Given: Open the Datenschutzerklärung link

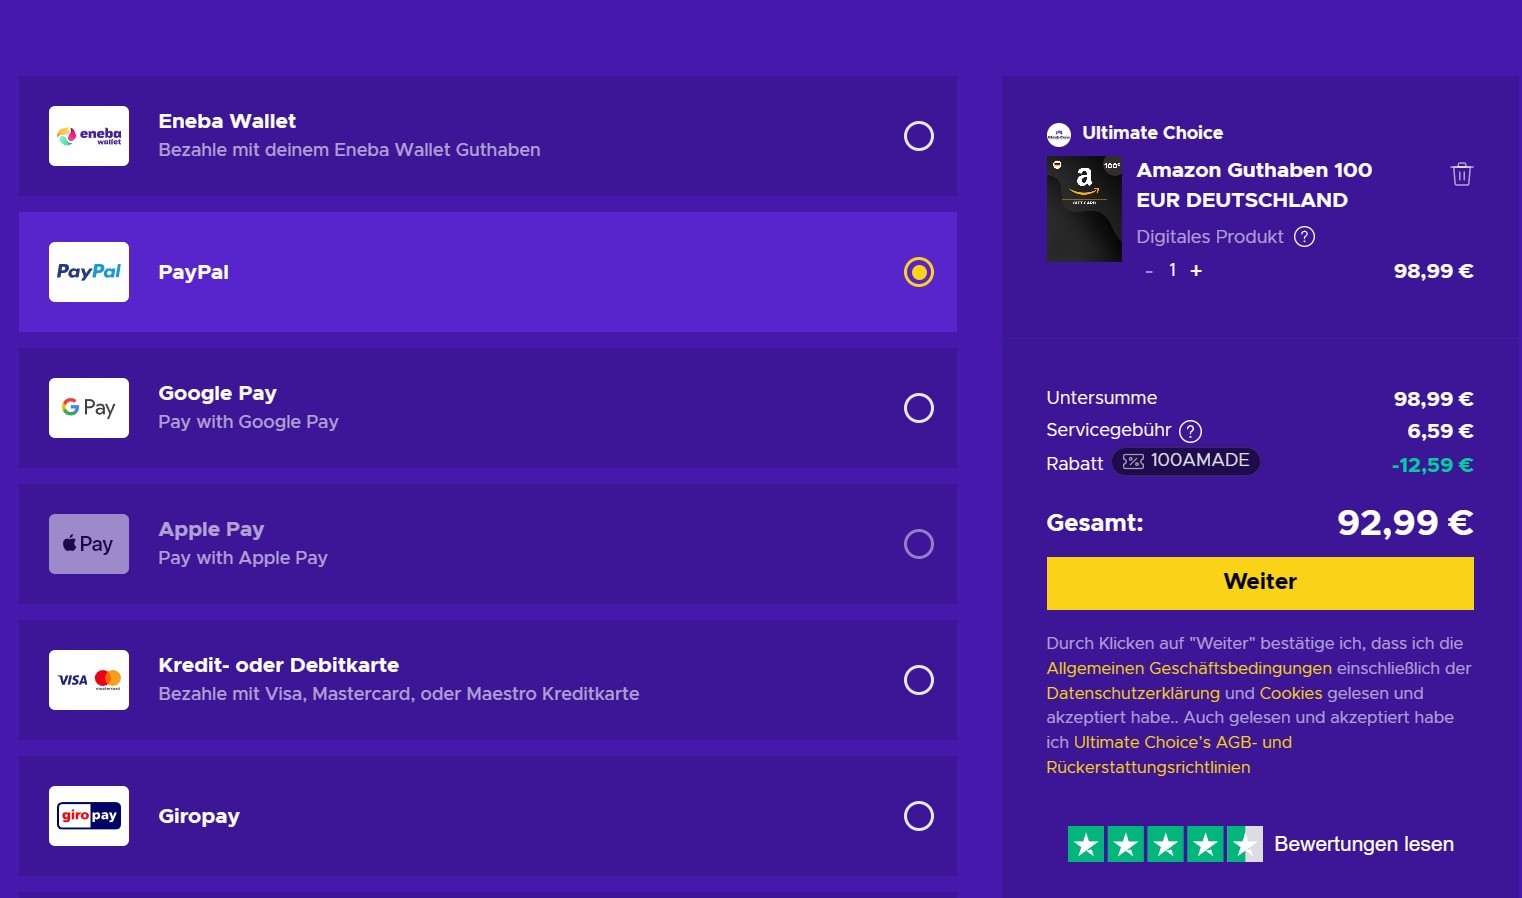Looking at the screenshot, I should click(1133, 693).
